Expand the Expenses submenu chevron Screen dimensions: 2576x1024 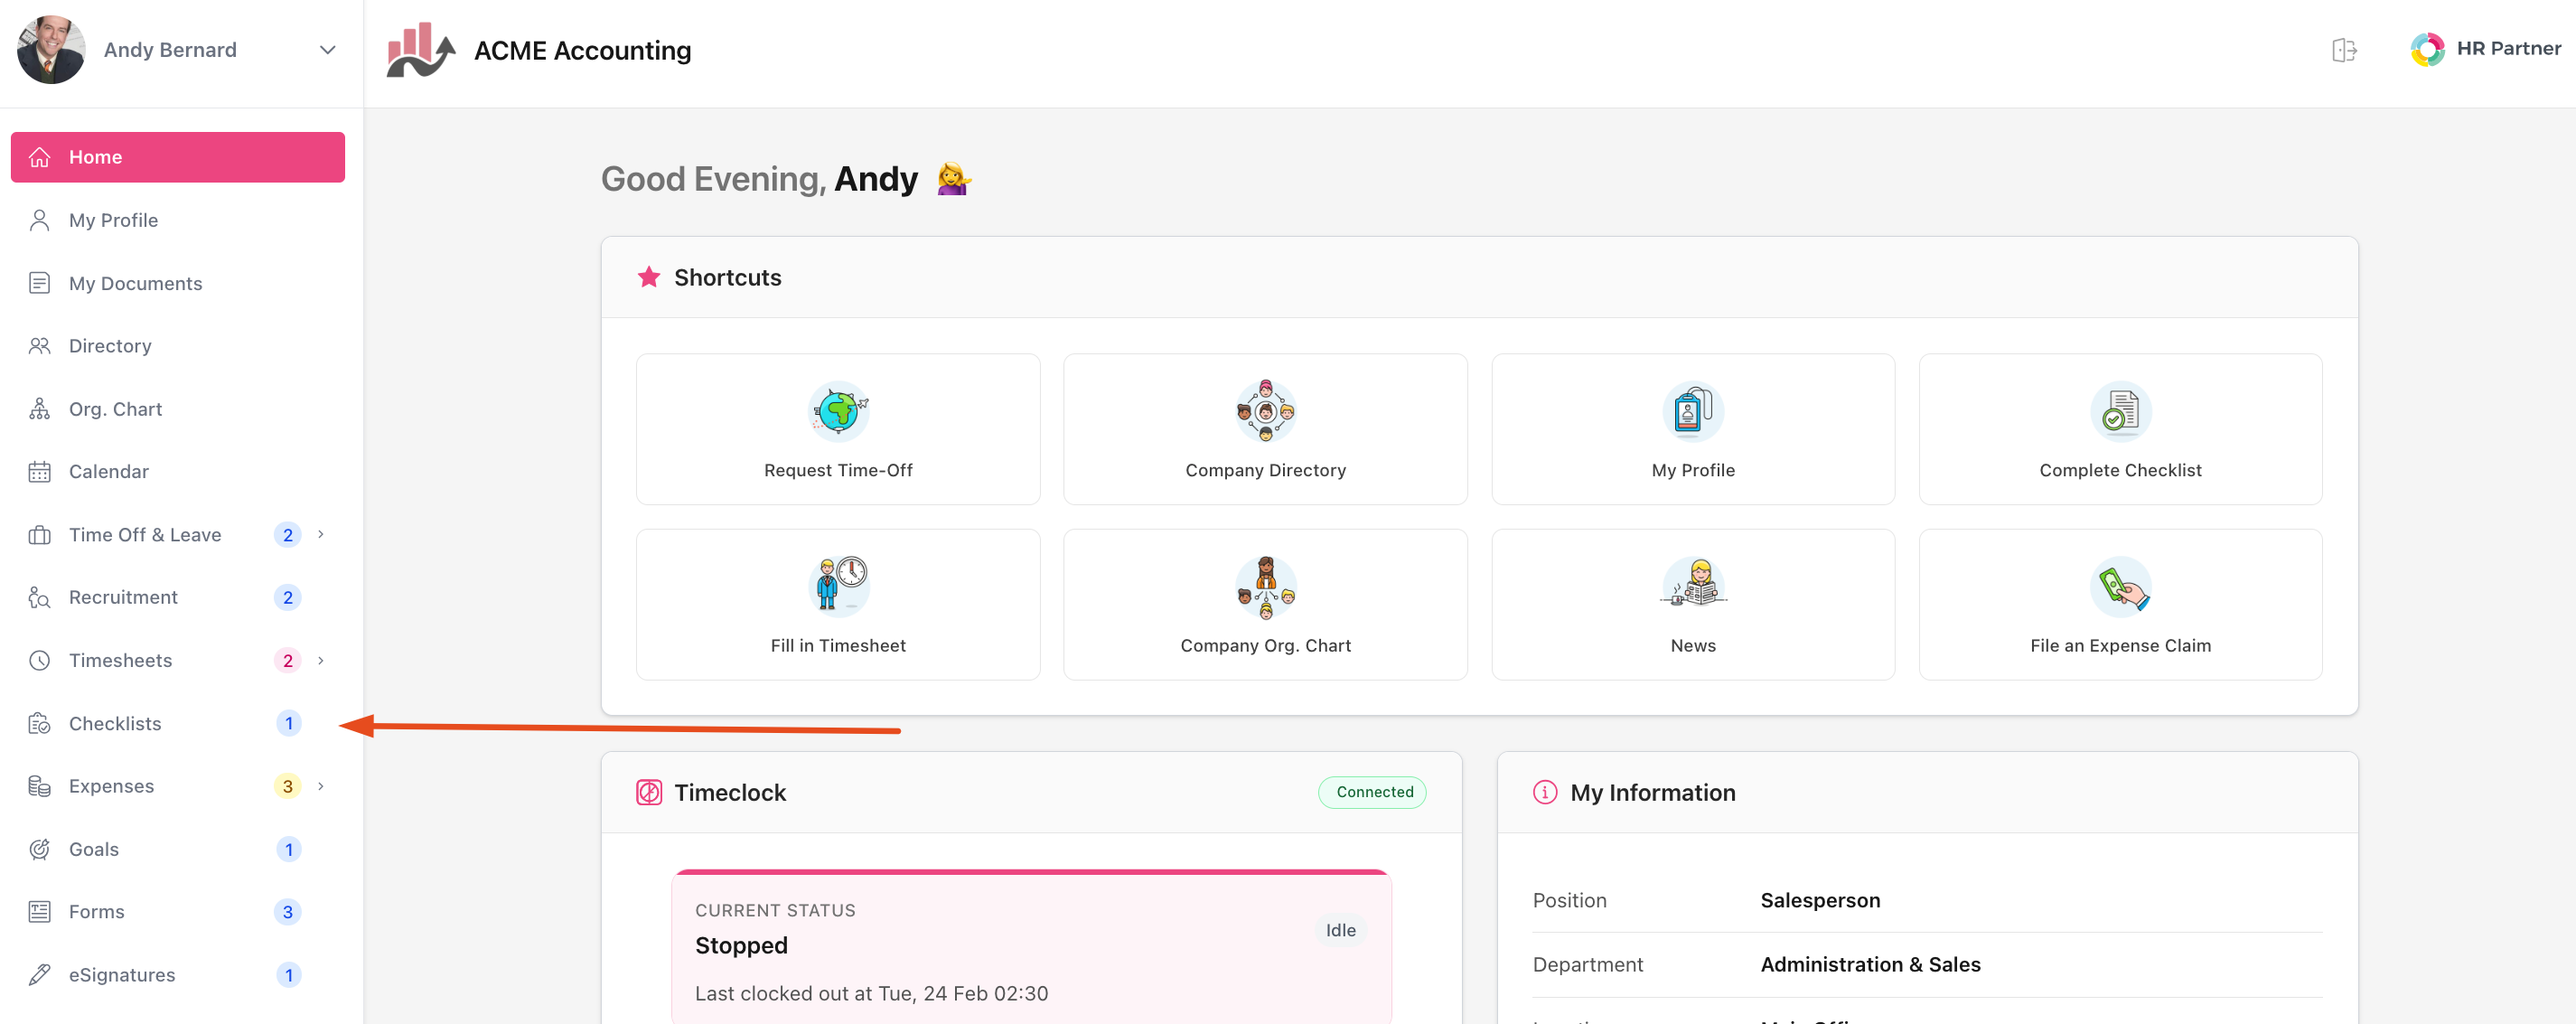pos(321,786)
